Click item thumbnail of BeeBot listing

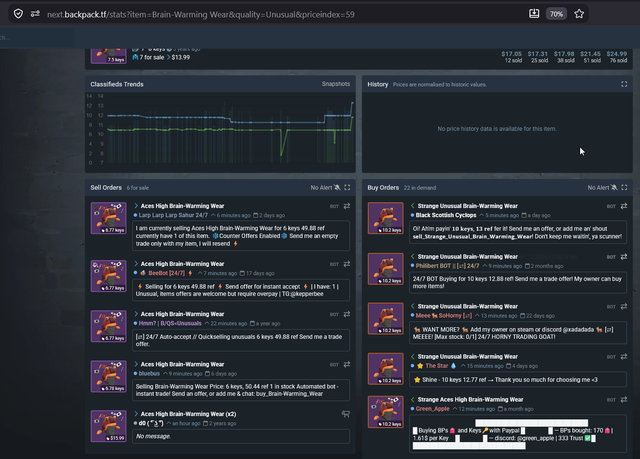(x=109, y=276)
